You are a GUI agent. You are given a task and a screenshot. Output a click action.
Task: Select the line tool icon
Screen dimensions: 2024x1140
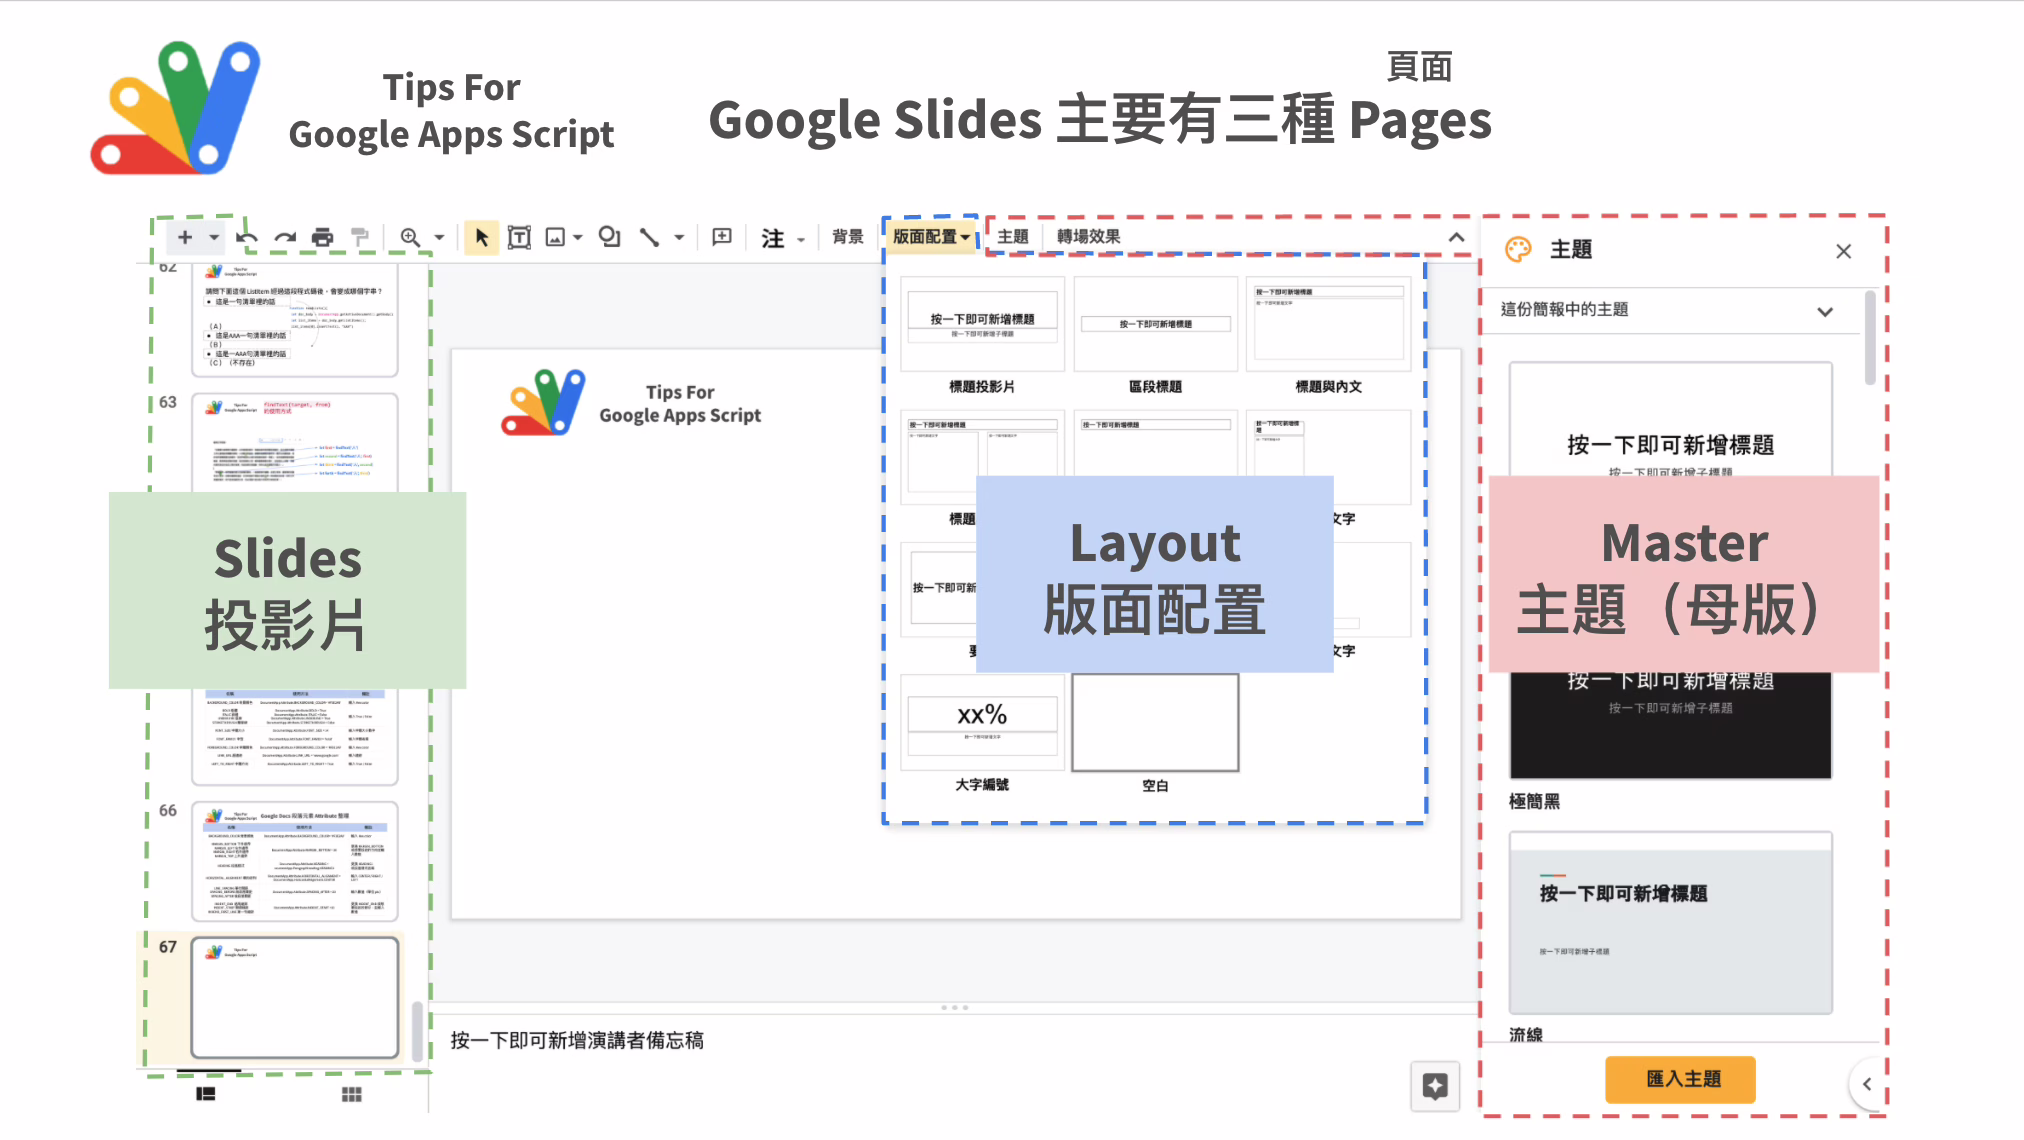650,237
